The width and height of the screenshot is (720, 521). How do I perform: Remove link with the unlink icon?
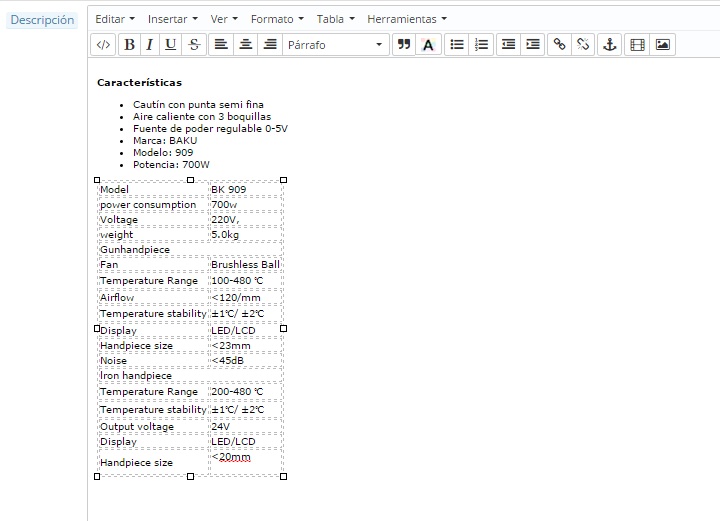coord(583,45)
